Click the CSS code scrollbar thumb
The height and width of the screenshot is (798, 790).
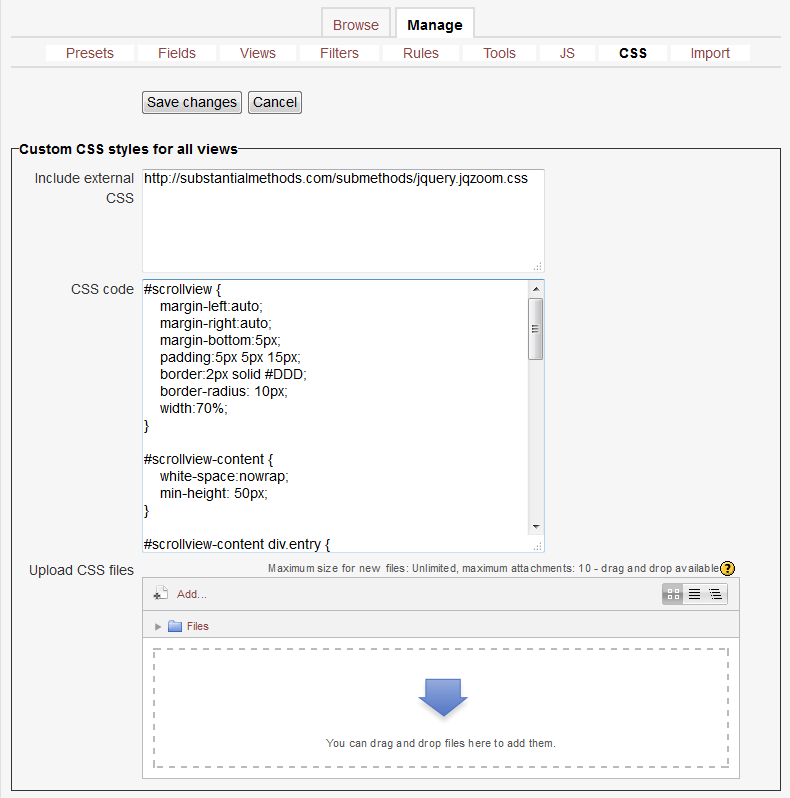coord(536,328)
